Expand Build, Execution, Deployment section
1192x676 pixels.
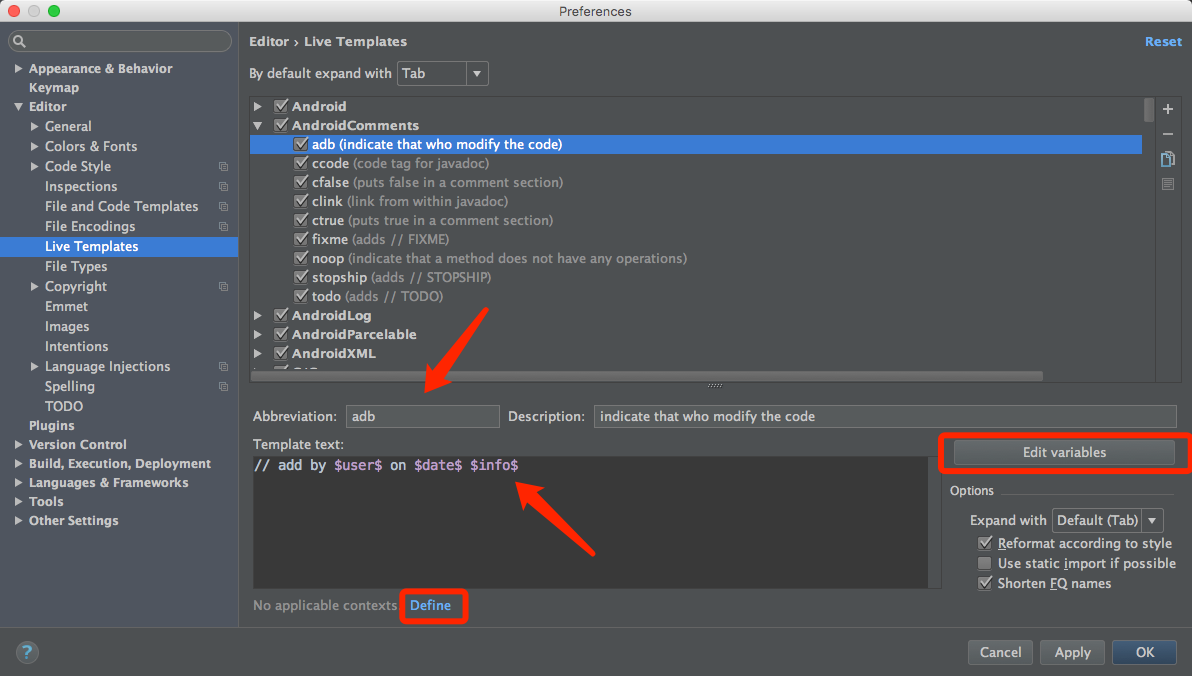18,464
